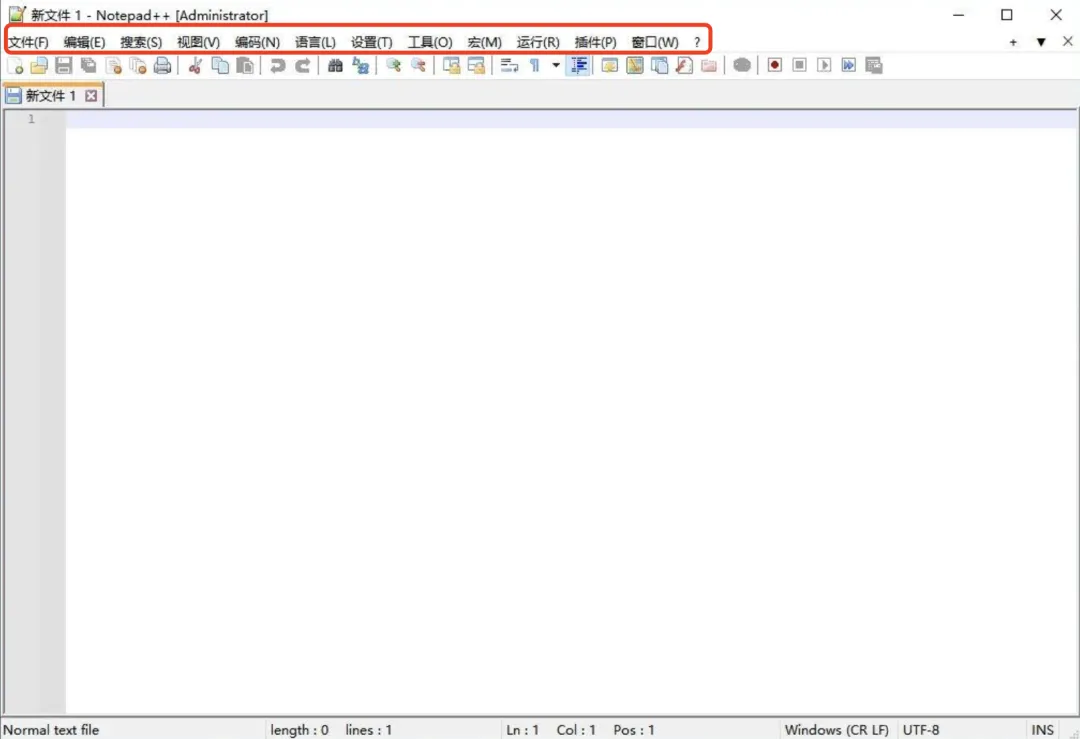Open the 文件(F) menu
Image resolution: width=1080 pixels, height=739 pixels.
28,42
